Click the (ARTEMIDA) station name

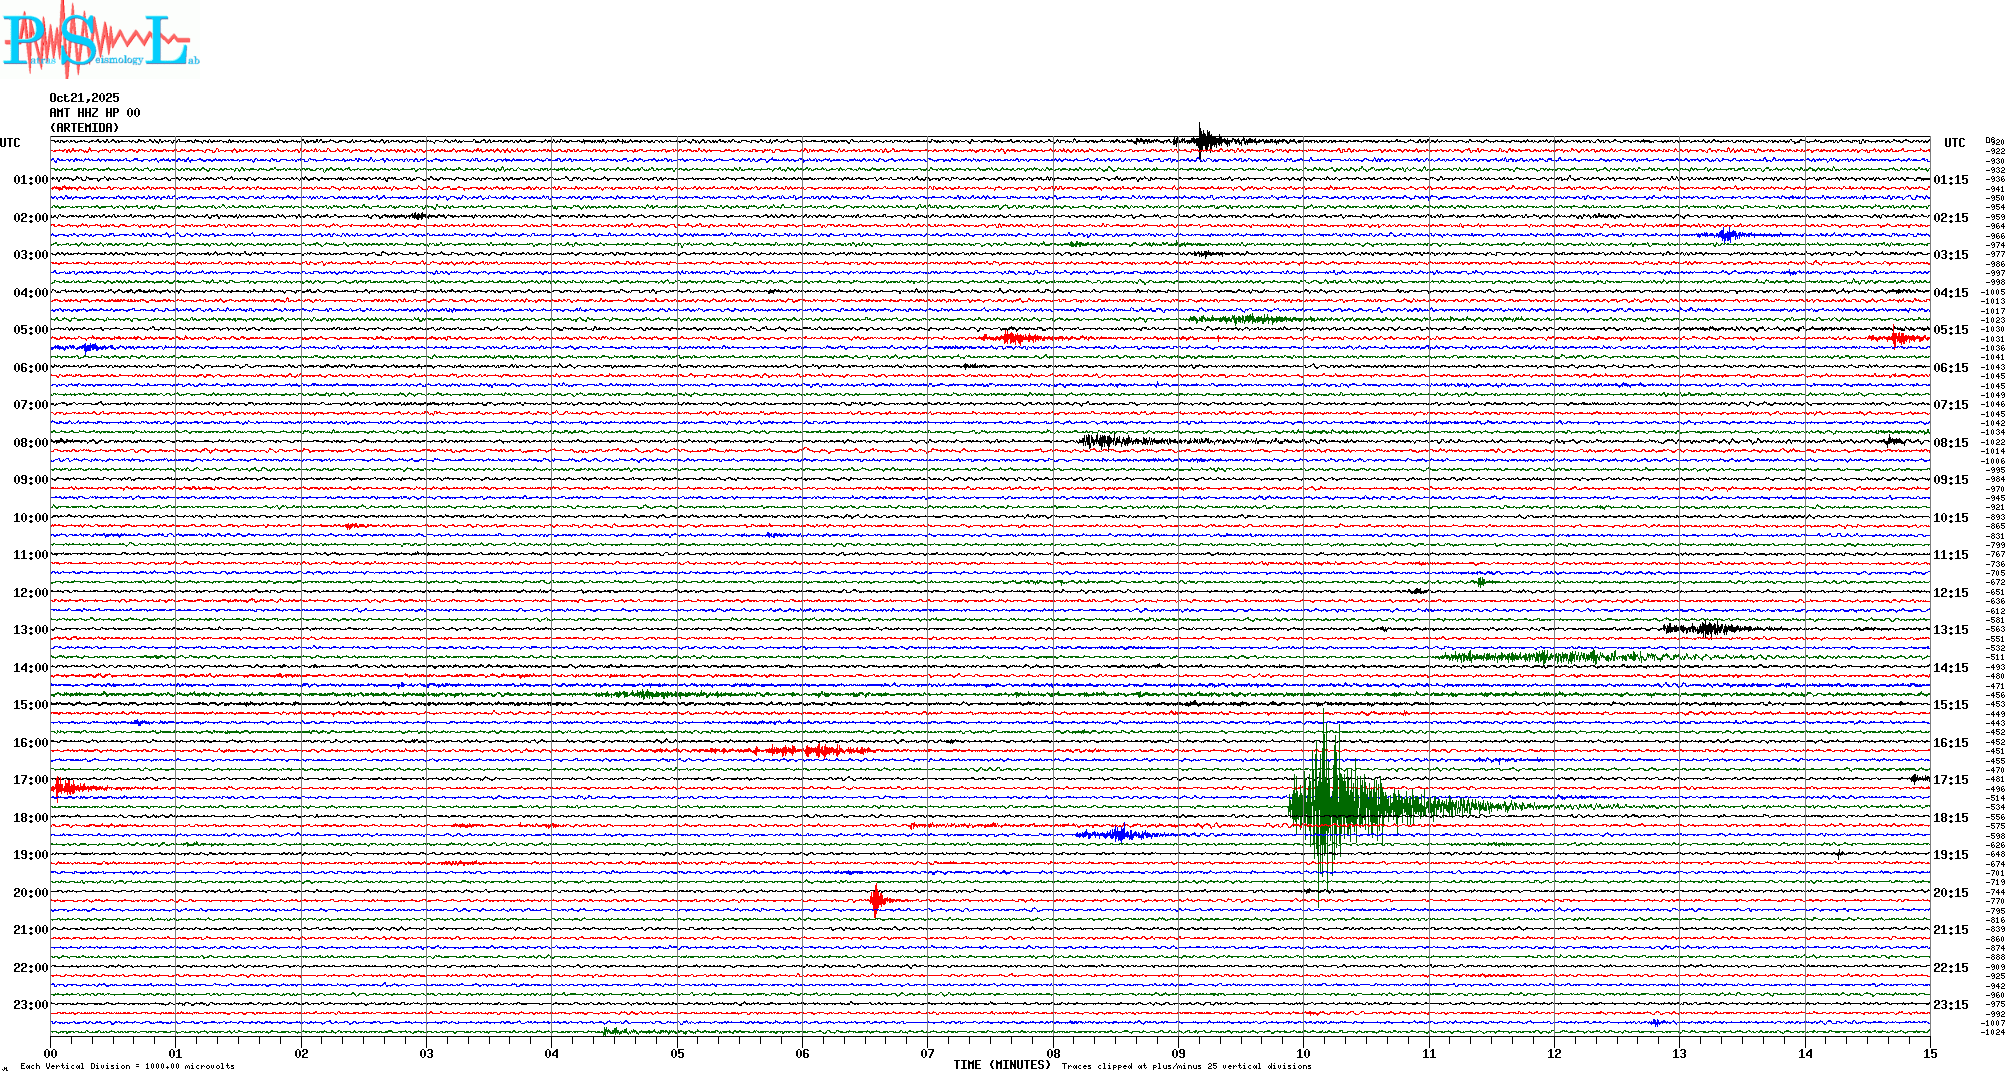[x=84, y=128]
